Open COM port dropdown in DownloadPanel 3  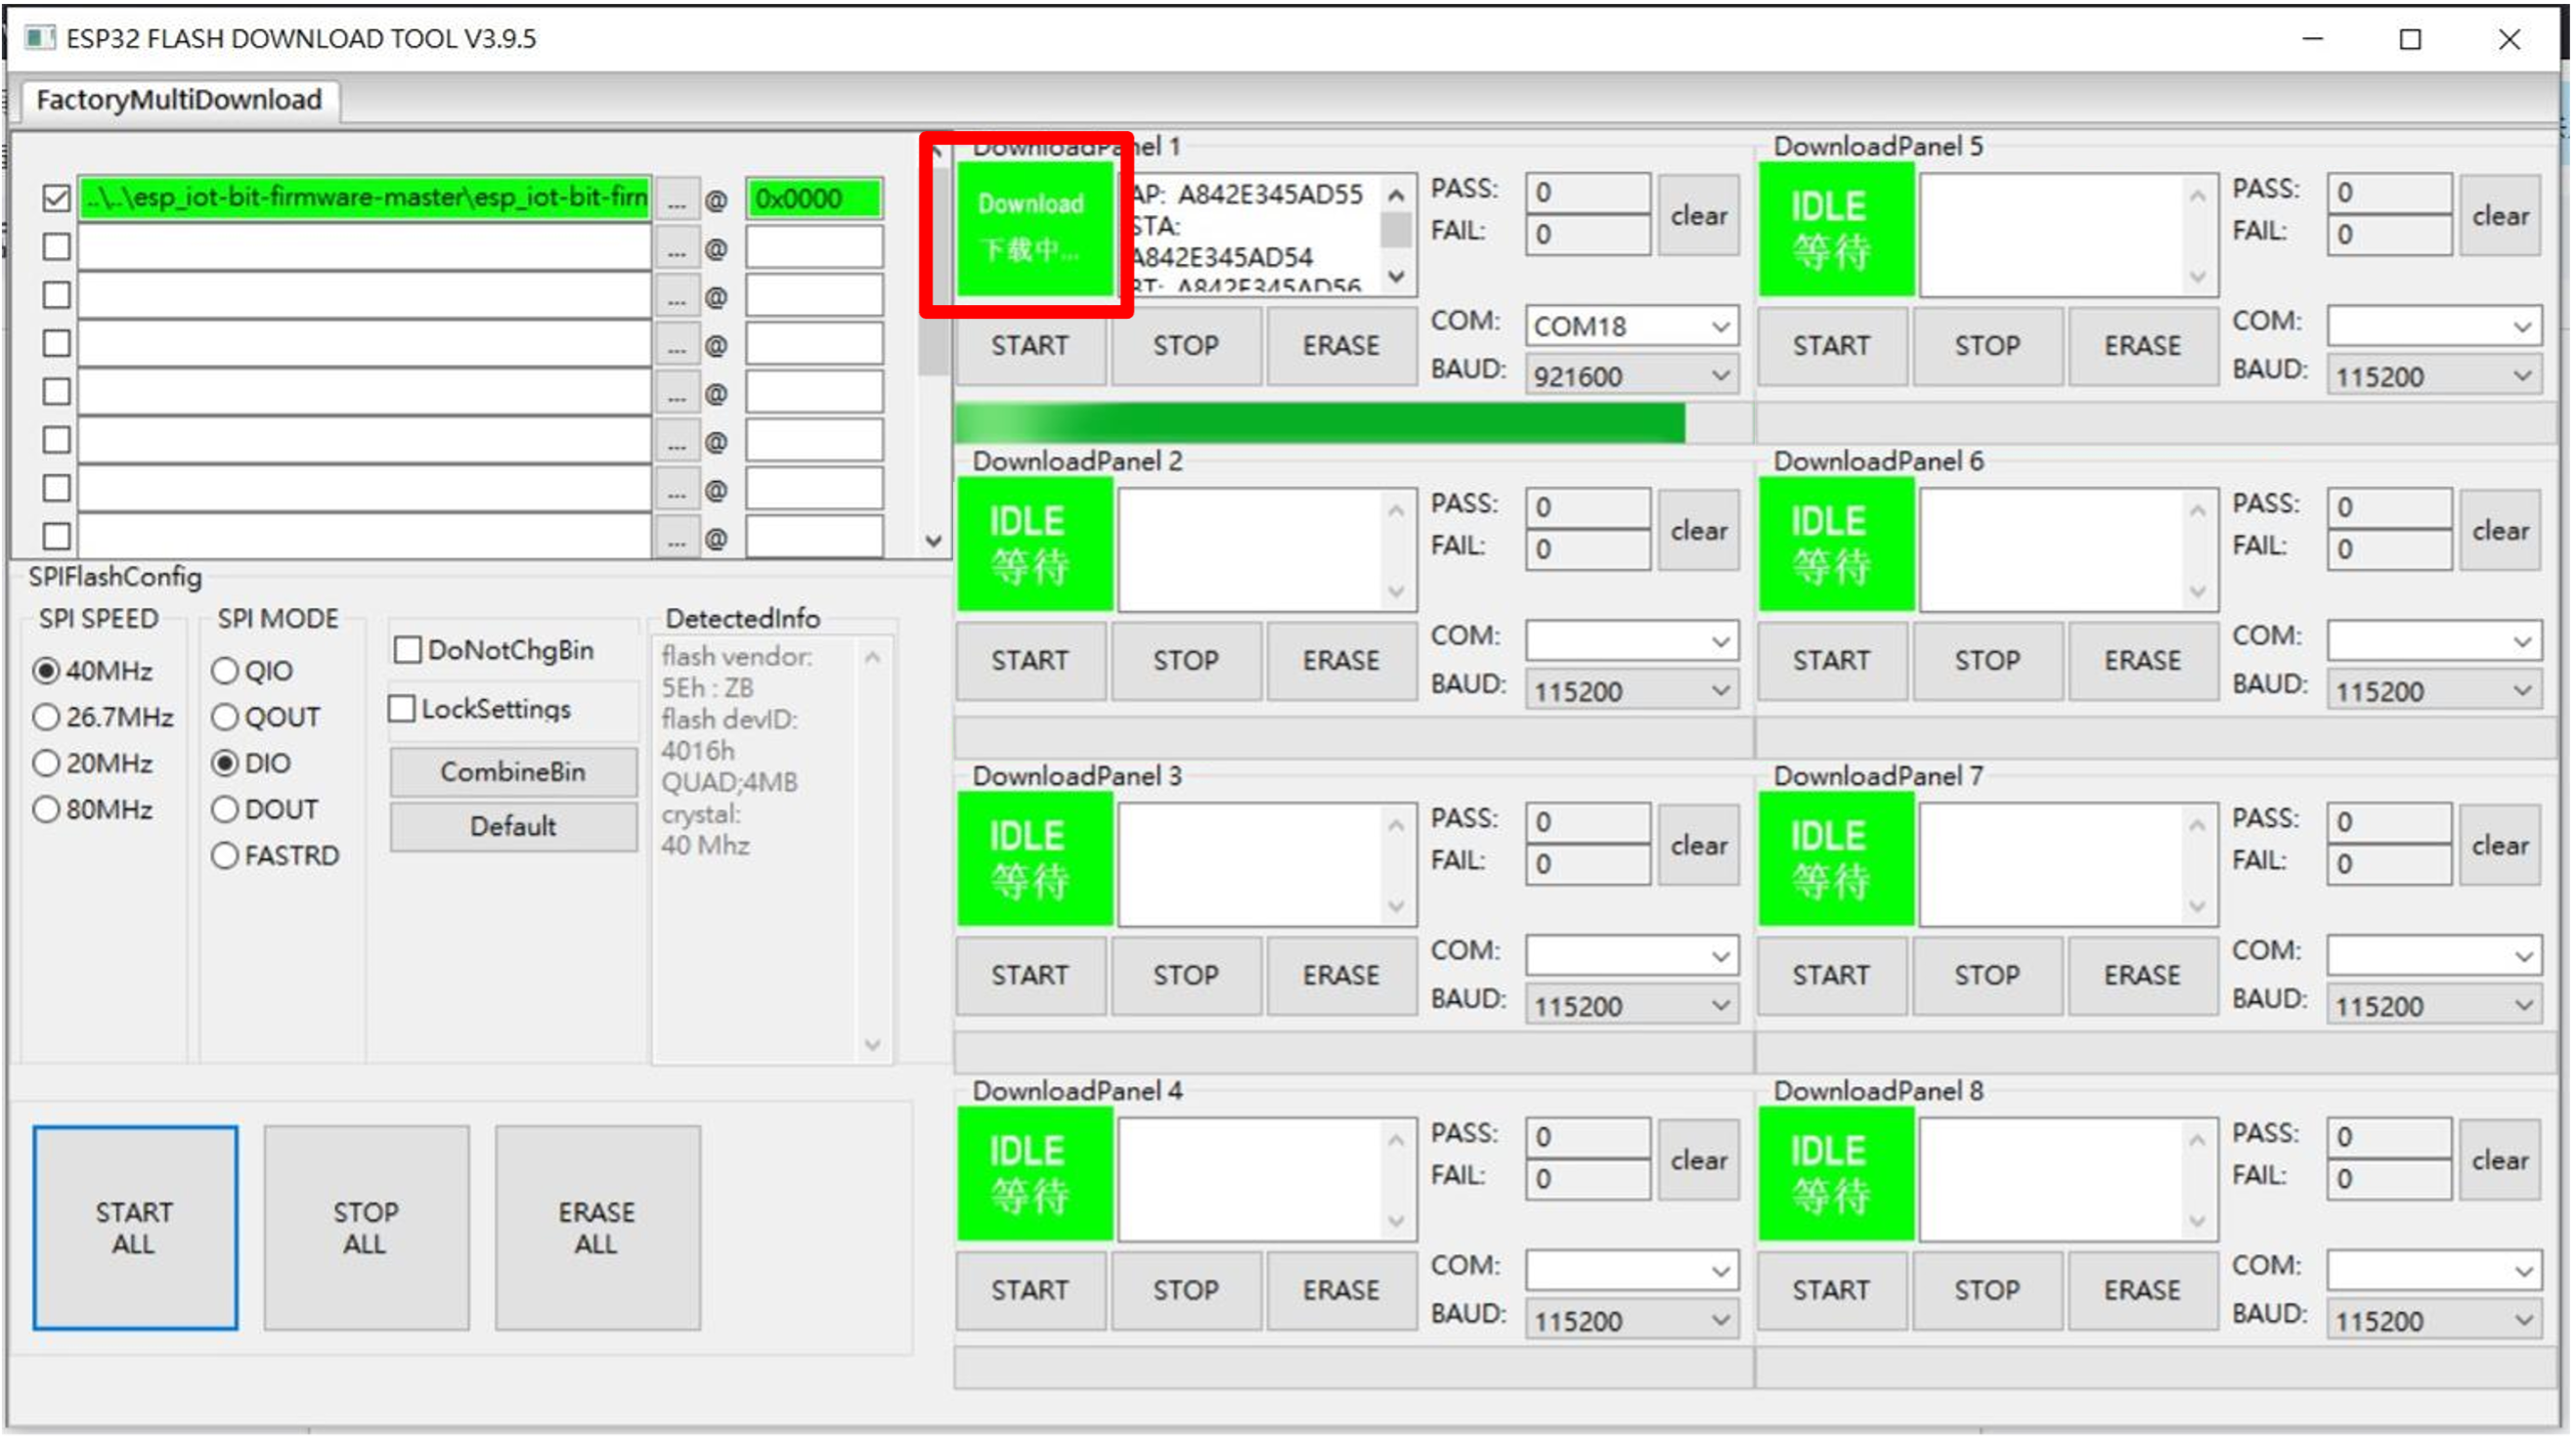pyautogui.click(x=1632, y=956)
